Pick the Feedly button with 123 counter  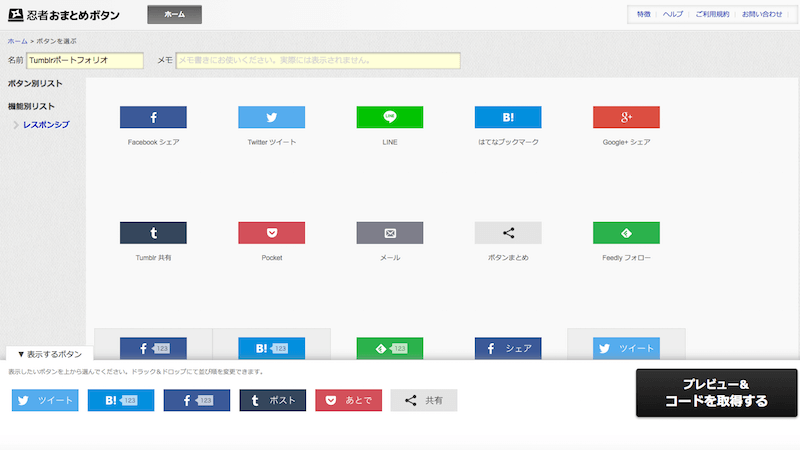(x=390, y=348)
